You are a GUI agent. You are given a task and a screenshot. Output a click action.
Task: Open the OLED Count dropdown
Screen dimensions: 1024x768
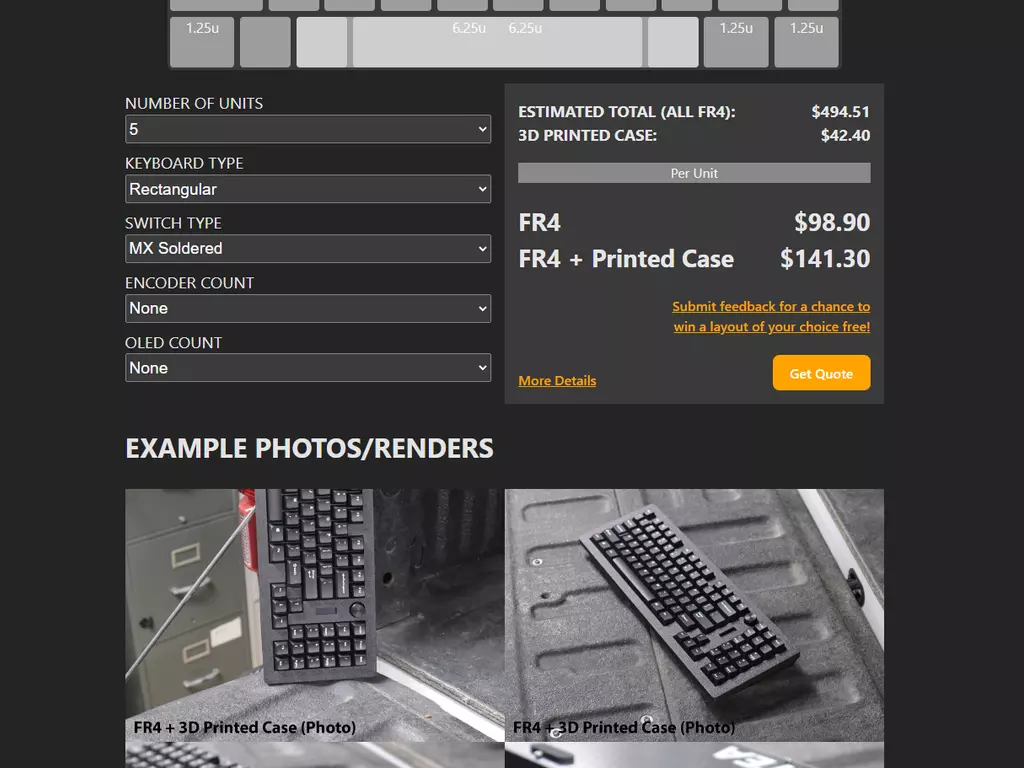[308, 368]
